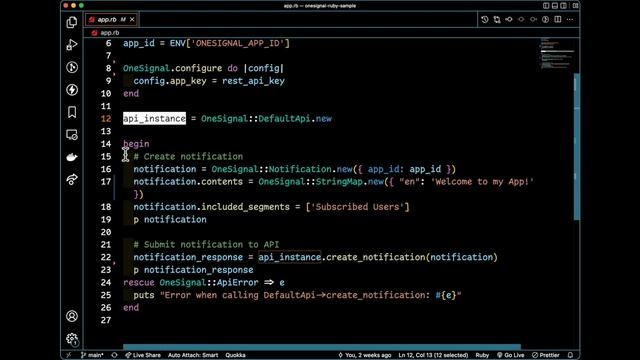Toggle secondary side bar layout button

click(x=564, y=6)
